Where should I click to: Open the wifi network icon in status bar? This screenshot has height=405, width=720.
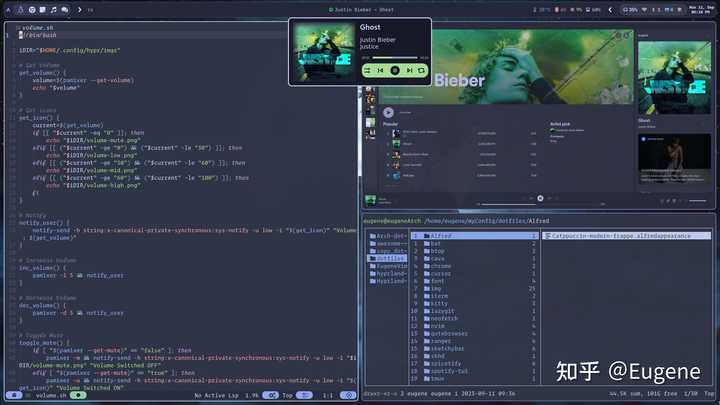[644, 9]
